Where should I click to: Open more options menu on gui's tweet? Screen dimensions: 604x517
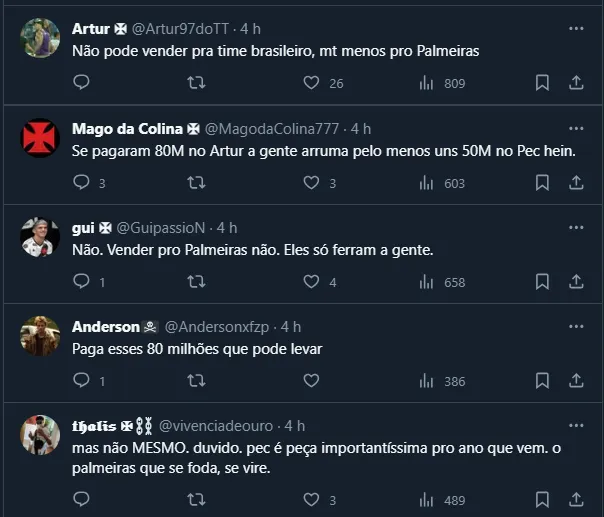coord(575,228)
